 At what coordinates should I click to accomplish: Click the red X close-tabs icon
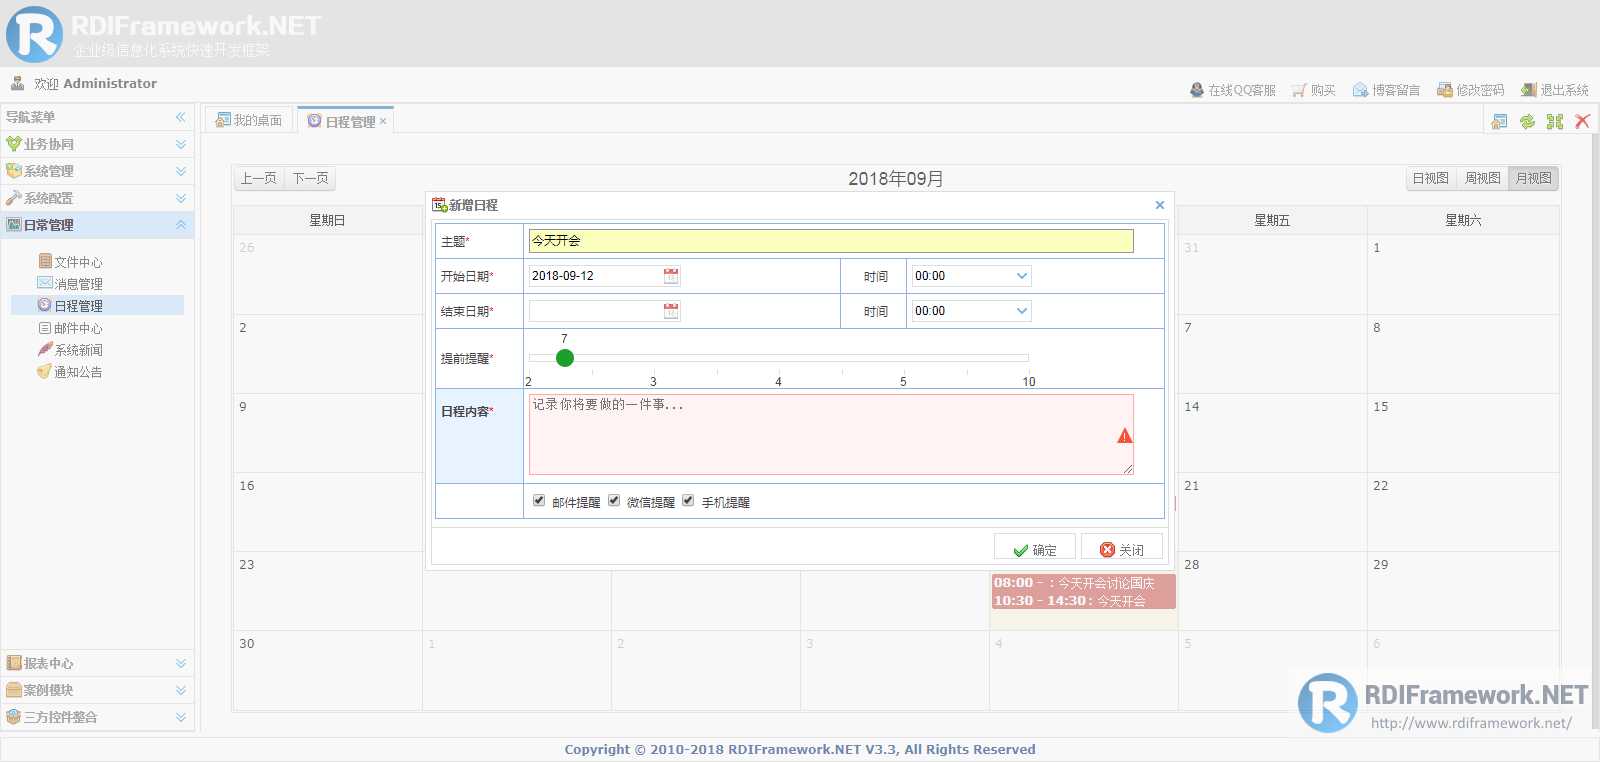coord(1582,121)
